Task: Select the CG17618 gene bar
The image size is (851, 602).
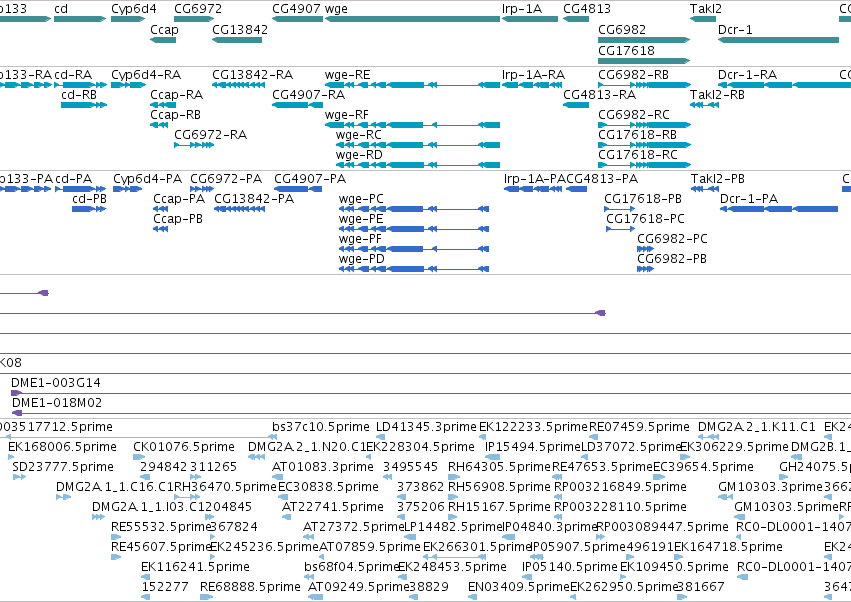Action: 644,61
